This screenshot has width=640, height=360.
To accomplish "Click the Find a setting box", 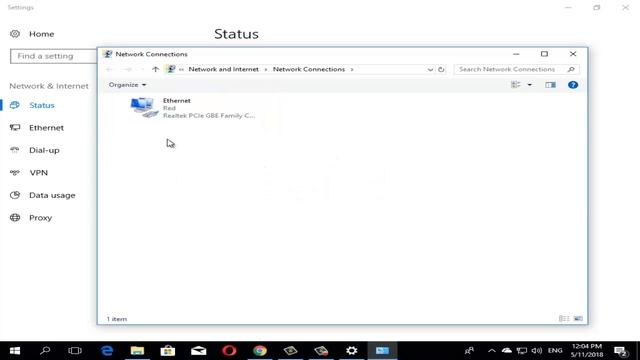I will point(53,56).
